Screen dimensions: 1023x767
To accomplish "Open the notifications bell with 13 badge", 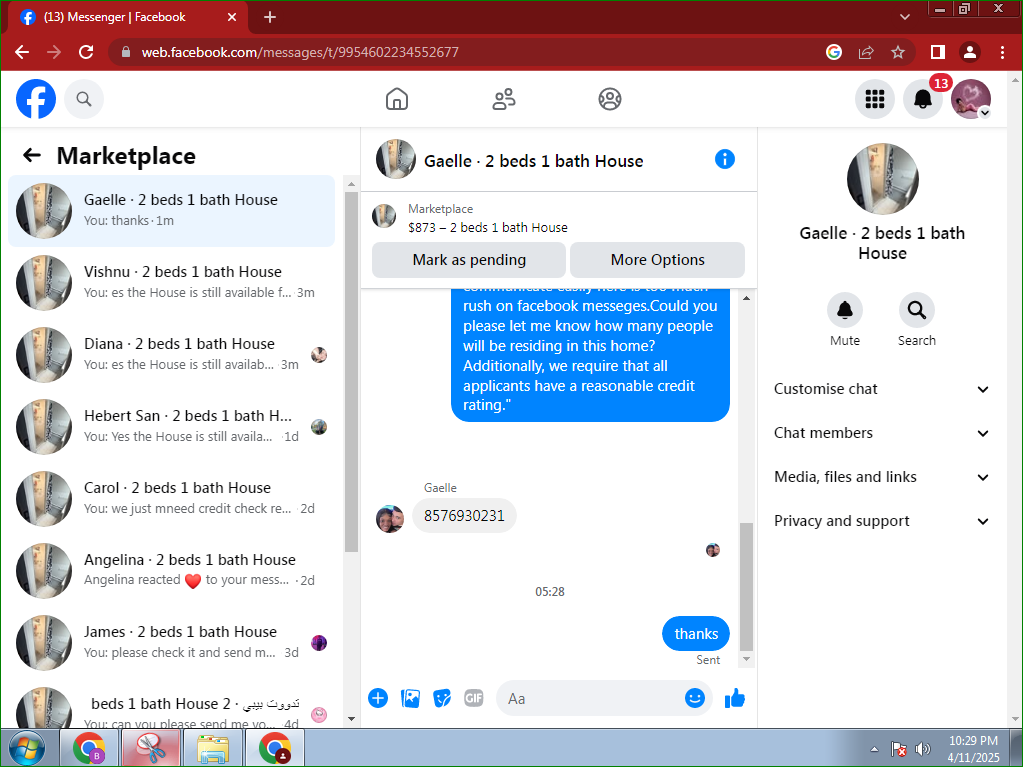I will pyautogui.click(x=923, y=99).
